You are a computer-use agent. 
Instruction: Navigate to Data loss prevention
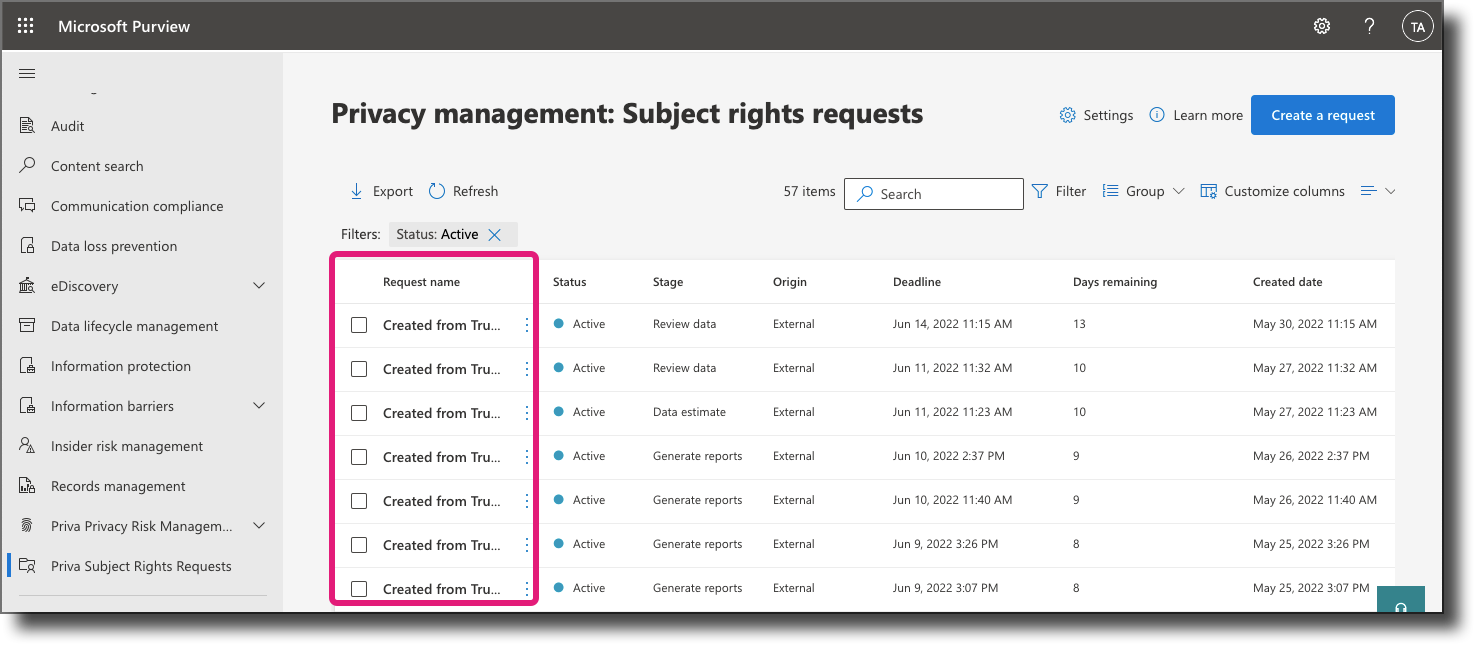tap(113, 245)
